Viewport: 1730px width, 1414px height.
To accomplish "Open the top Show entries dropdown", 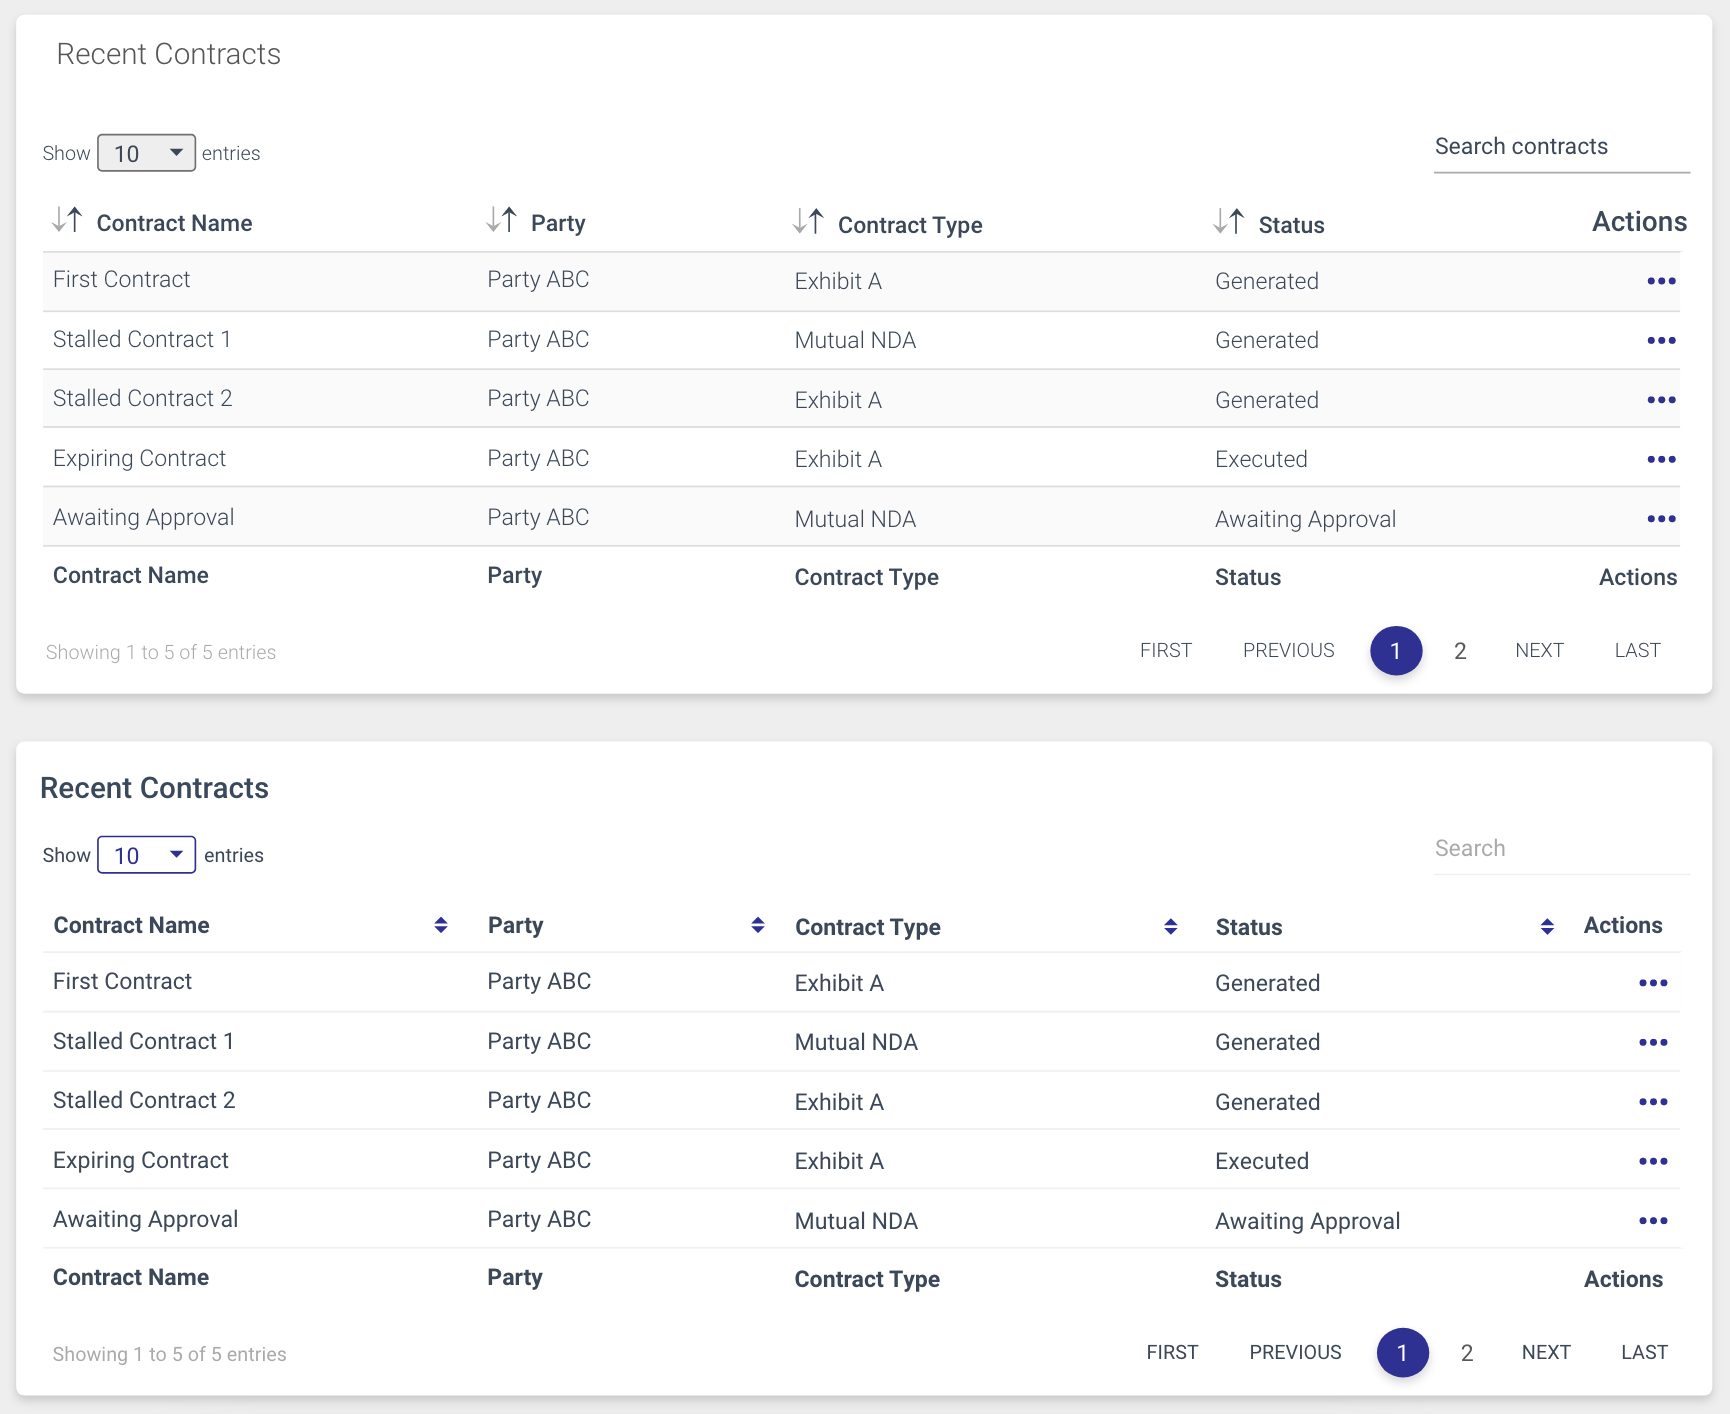I will pyautogui.click(x=146, y=152).
